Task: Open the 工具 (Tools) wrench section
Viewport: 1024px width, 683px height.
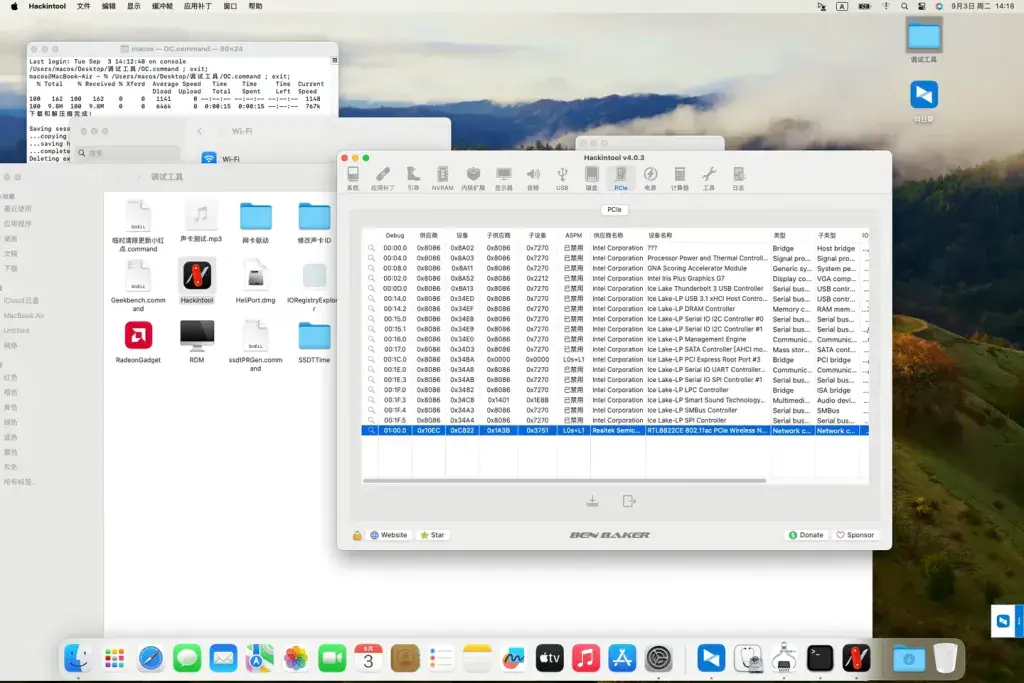Action: (x=709, y=178)
